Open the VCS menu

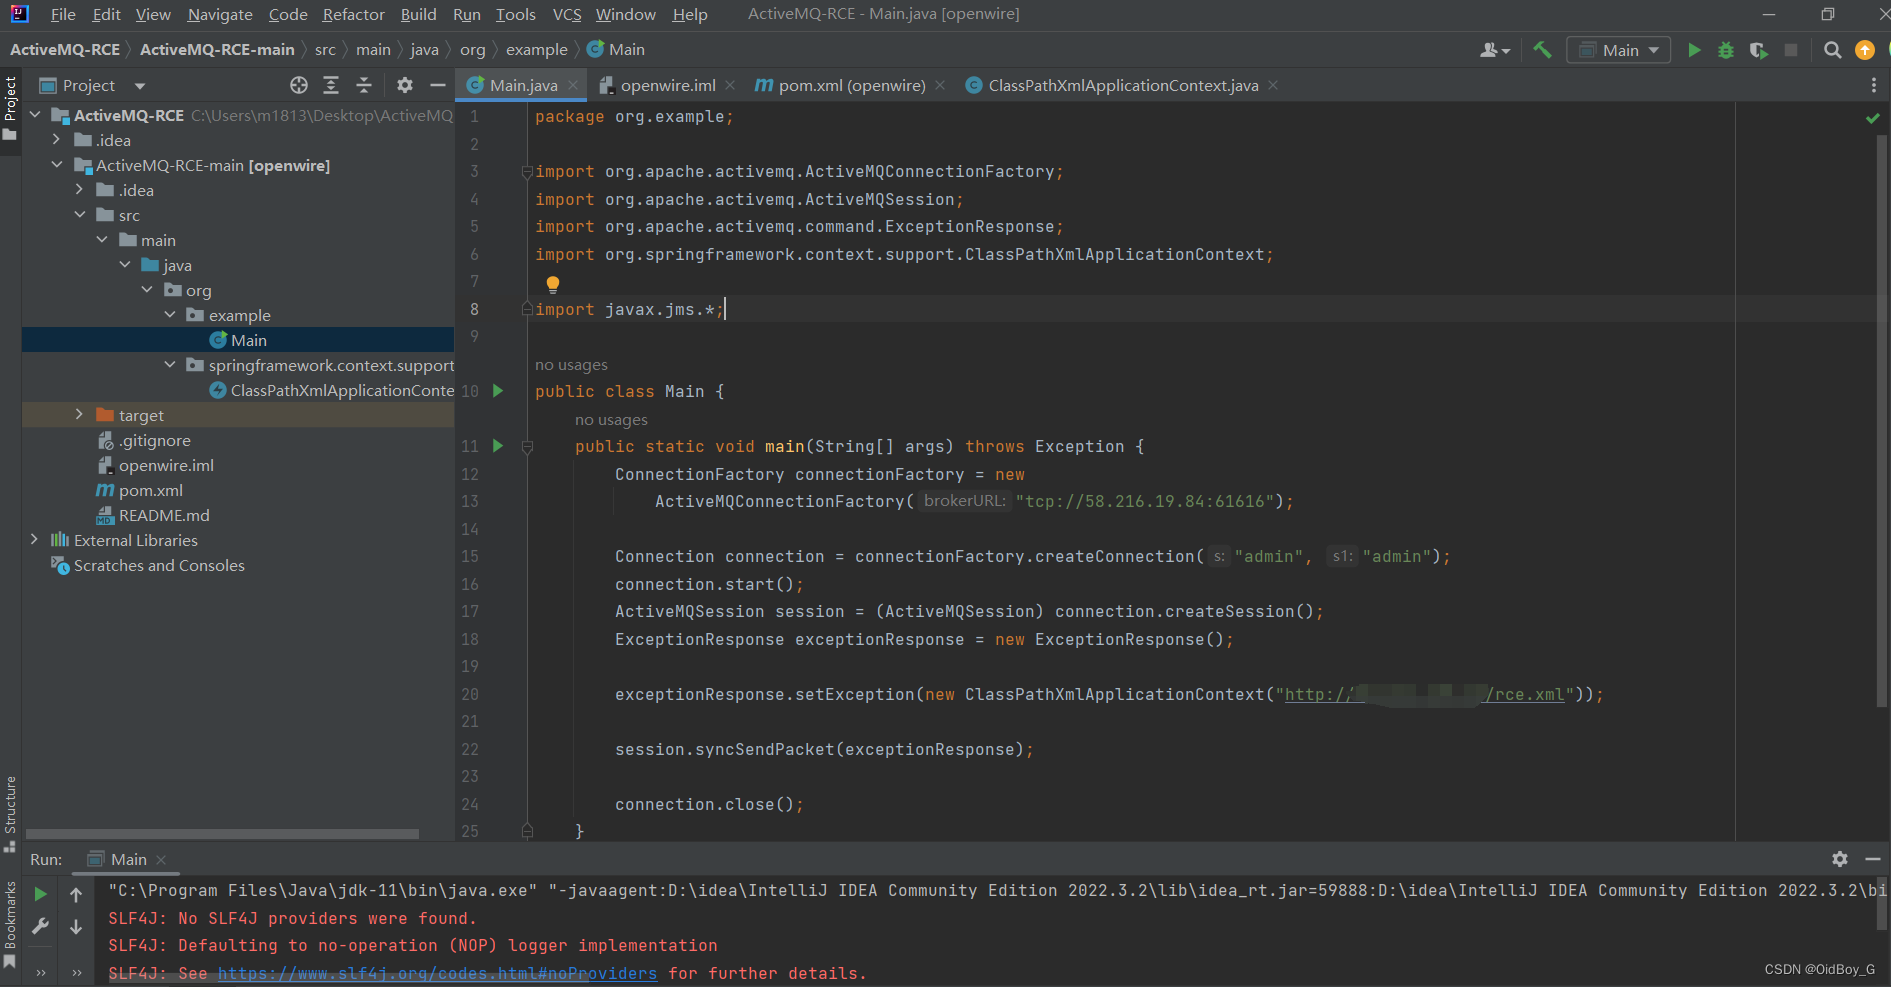(567, 14)
